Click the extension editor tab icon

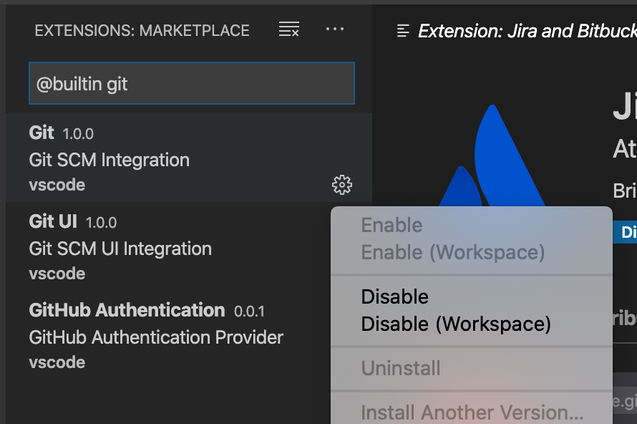tap(403, 31)
